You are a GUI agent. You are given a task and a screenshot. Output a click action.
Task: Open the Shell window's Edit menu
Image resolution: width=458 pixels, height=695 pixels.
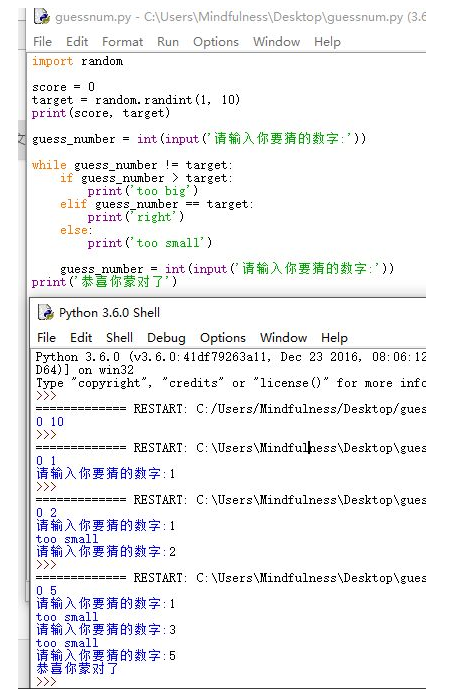tap(81, 338)
